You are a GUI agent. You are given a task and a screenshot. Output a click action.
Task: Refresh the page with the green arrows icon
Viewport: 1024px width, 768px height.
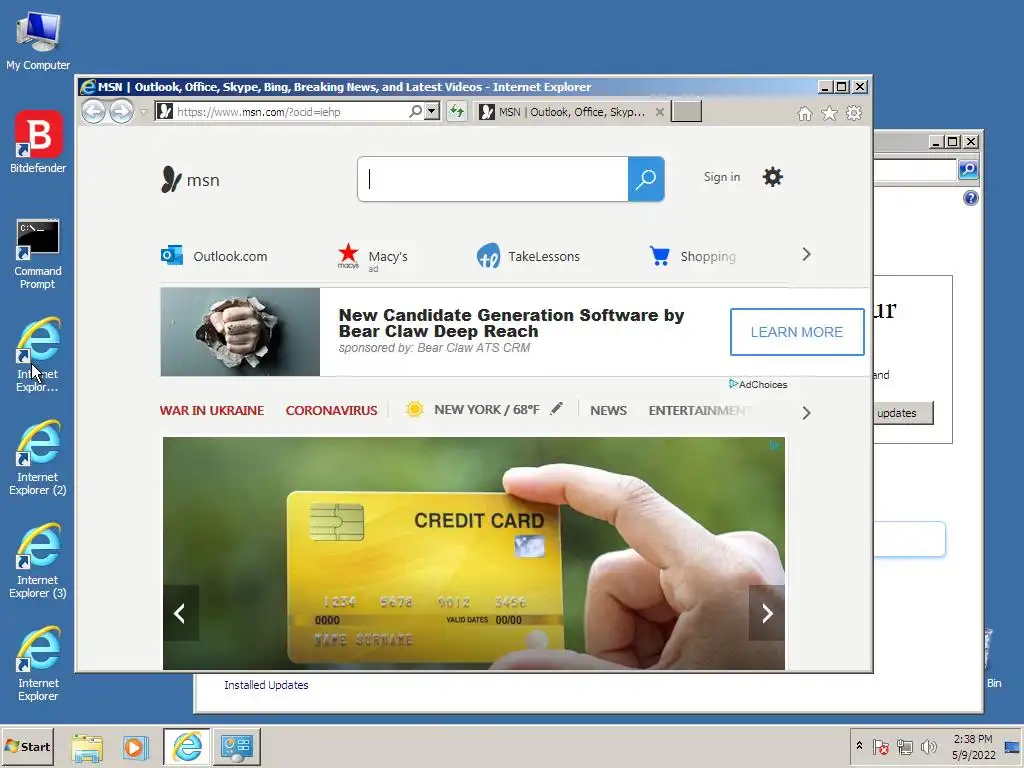point(456,112)
